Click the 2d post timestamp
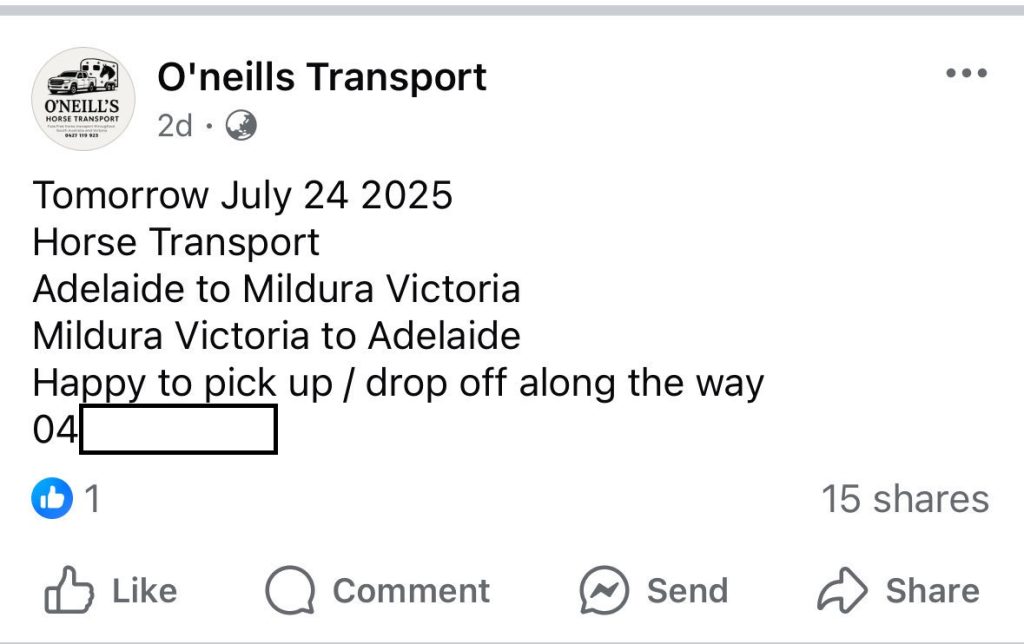1024x644 pixels. 175,127
